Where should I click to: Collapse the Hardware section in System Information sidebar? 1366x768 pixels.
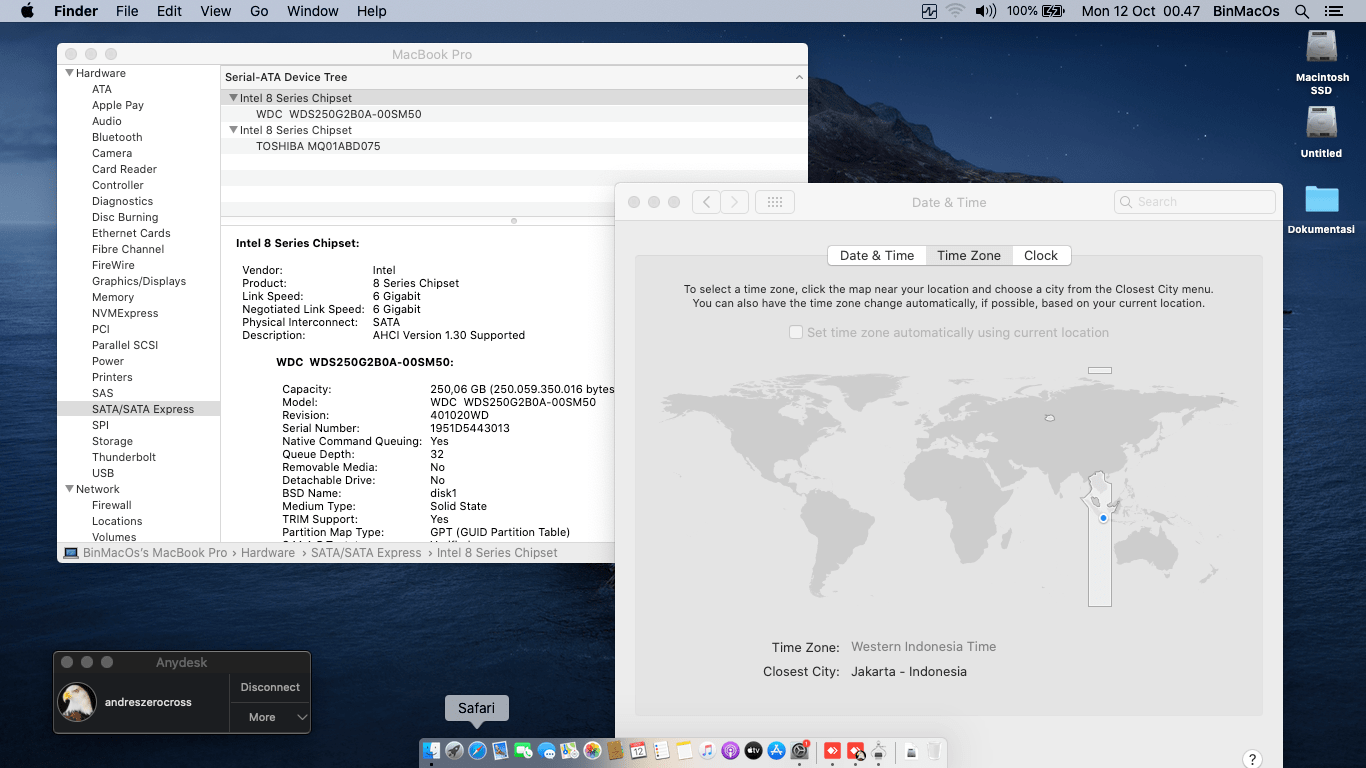pos(68,72)
